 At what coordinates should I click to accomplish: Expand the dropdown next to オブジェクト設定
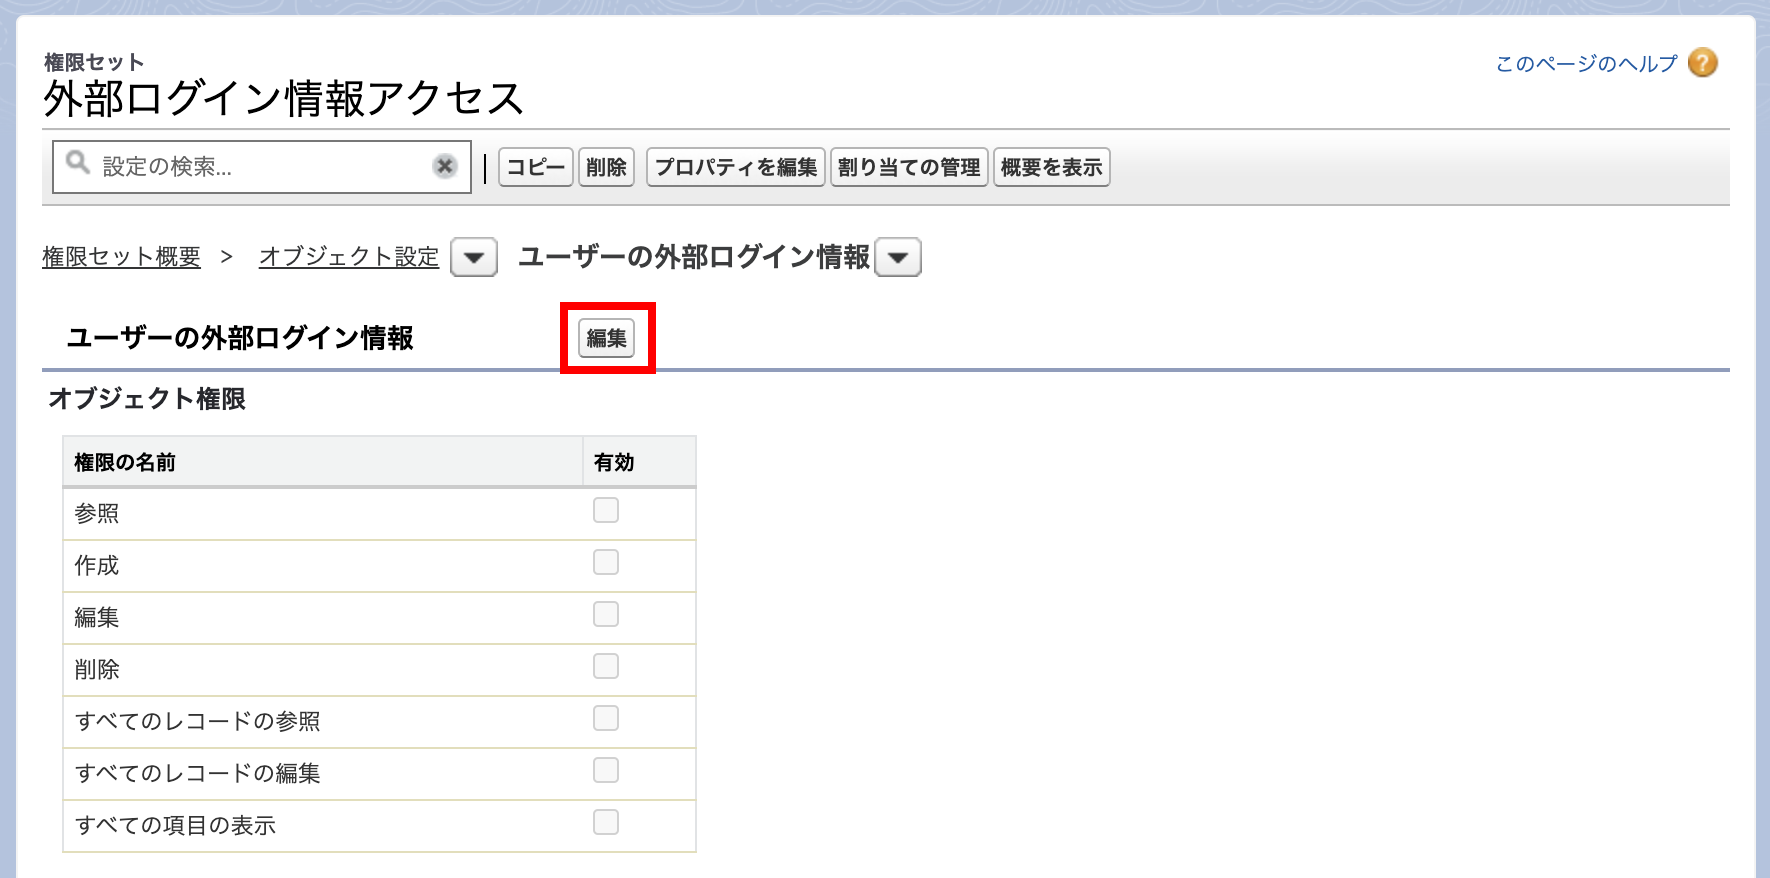click(x=474, y=258)
